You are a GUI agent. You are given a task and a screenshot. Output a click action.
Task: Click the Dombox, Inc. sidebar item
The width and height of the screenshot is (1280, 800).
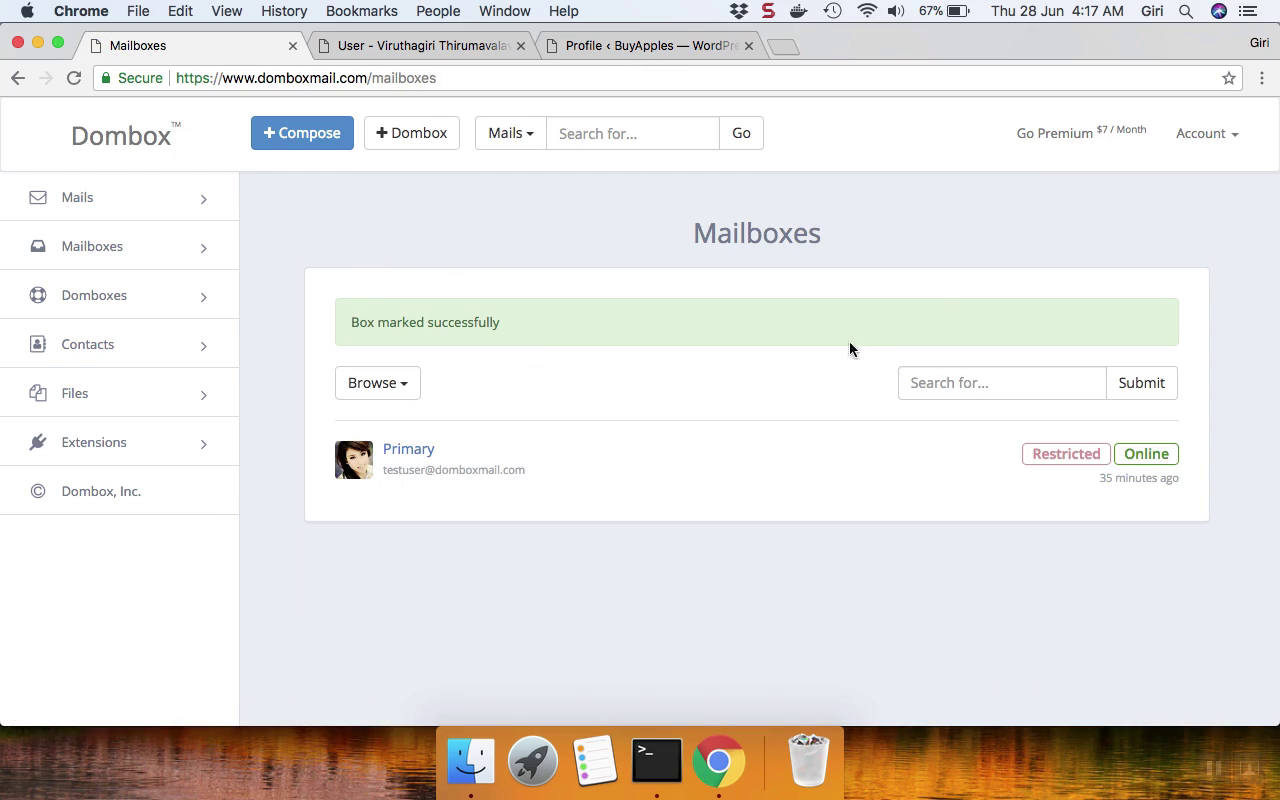tap(119, 491)
